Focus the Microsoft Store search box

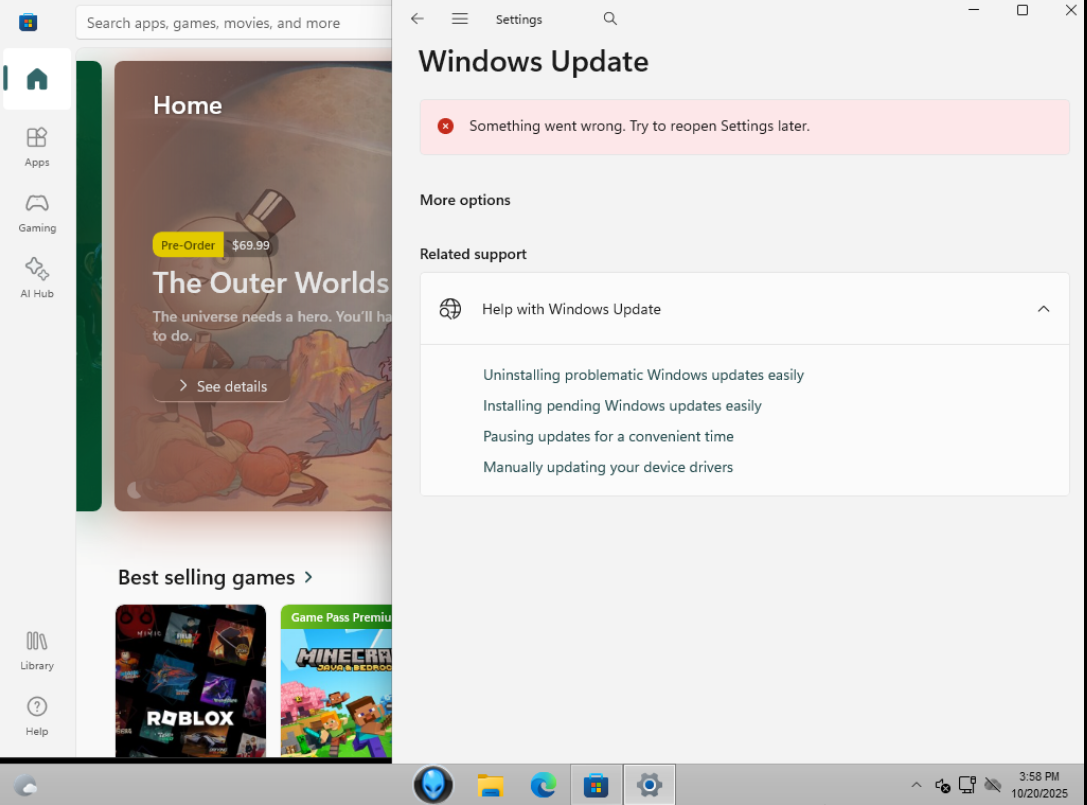[x=233, y=23]
